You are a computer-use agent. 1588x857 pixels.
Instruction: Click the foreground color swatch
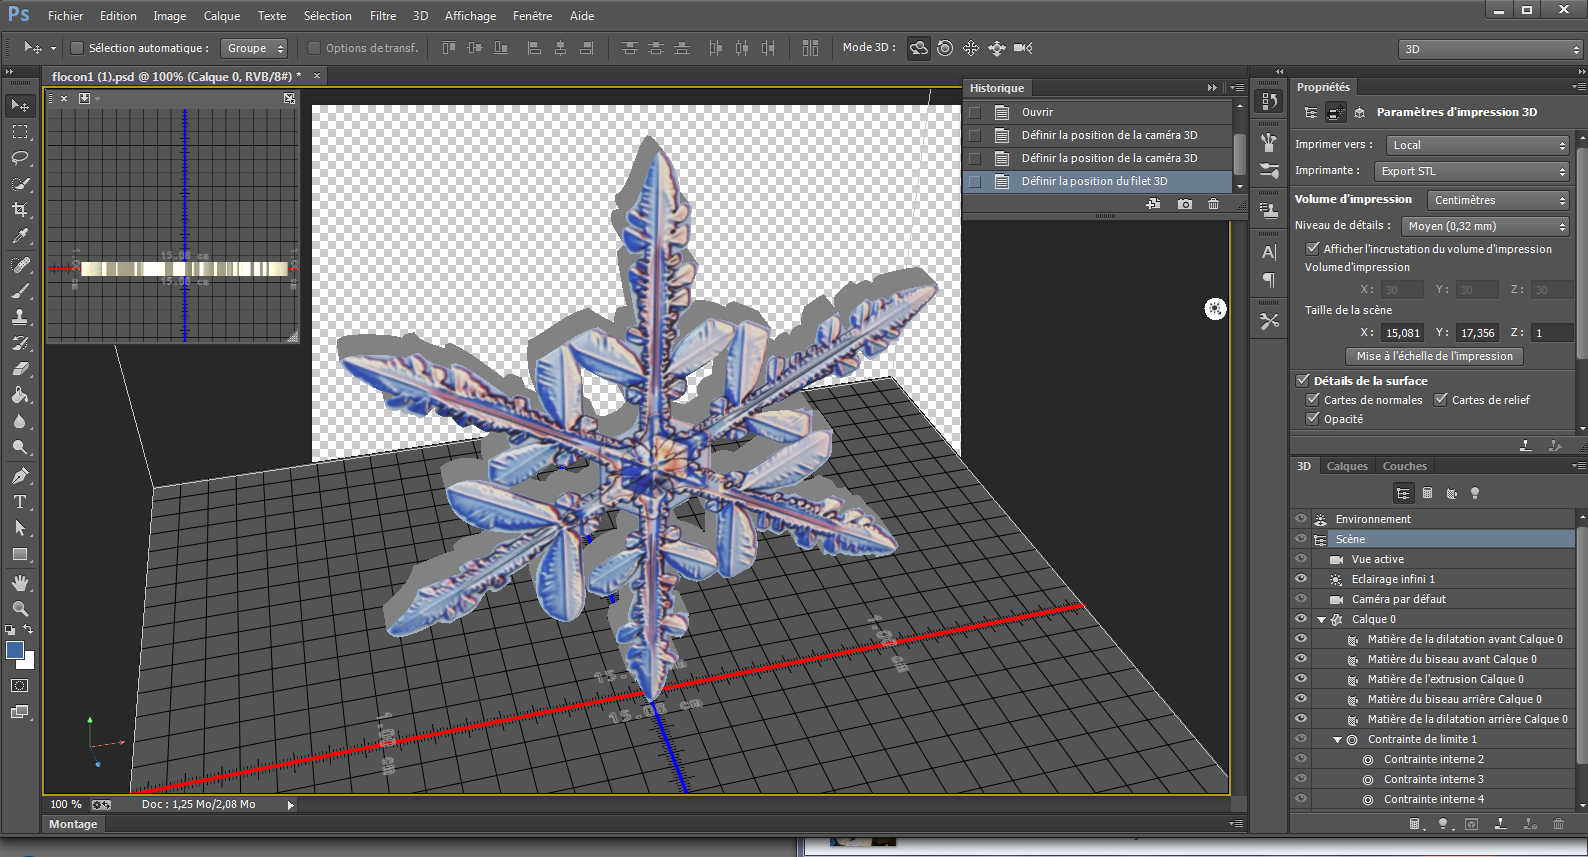click(x=15, y=651)
